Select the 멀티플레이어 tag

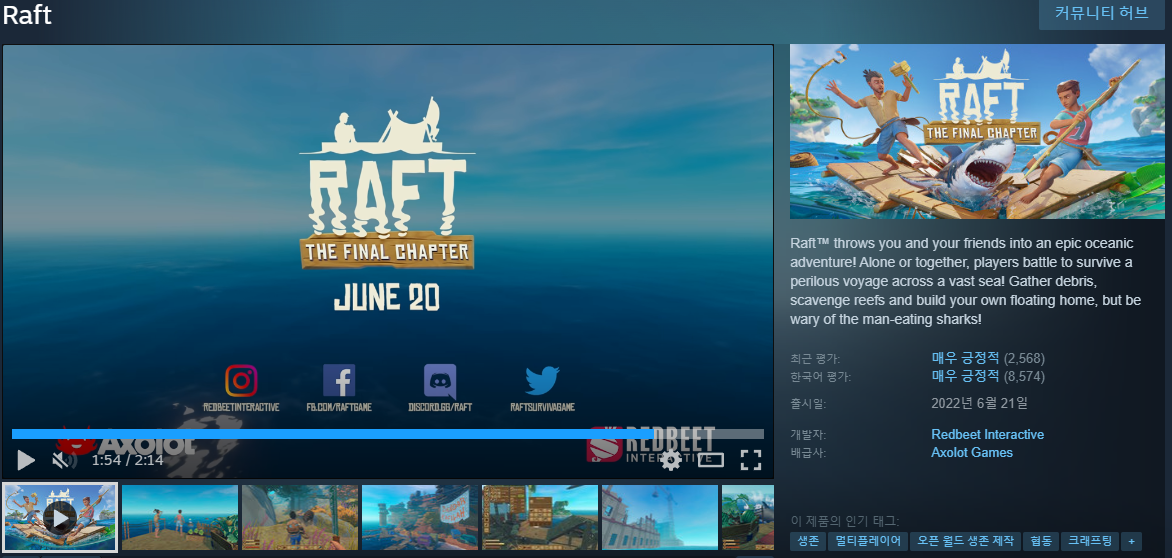[867, 541]
